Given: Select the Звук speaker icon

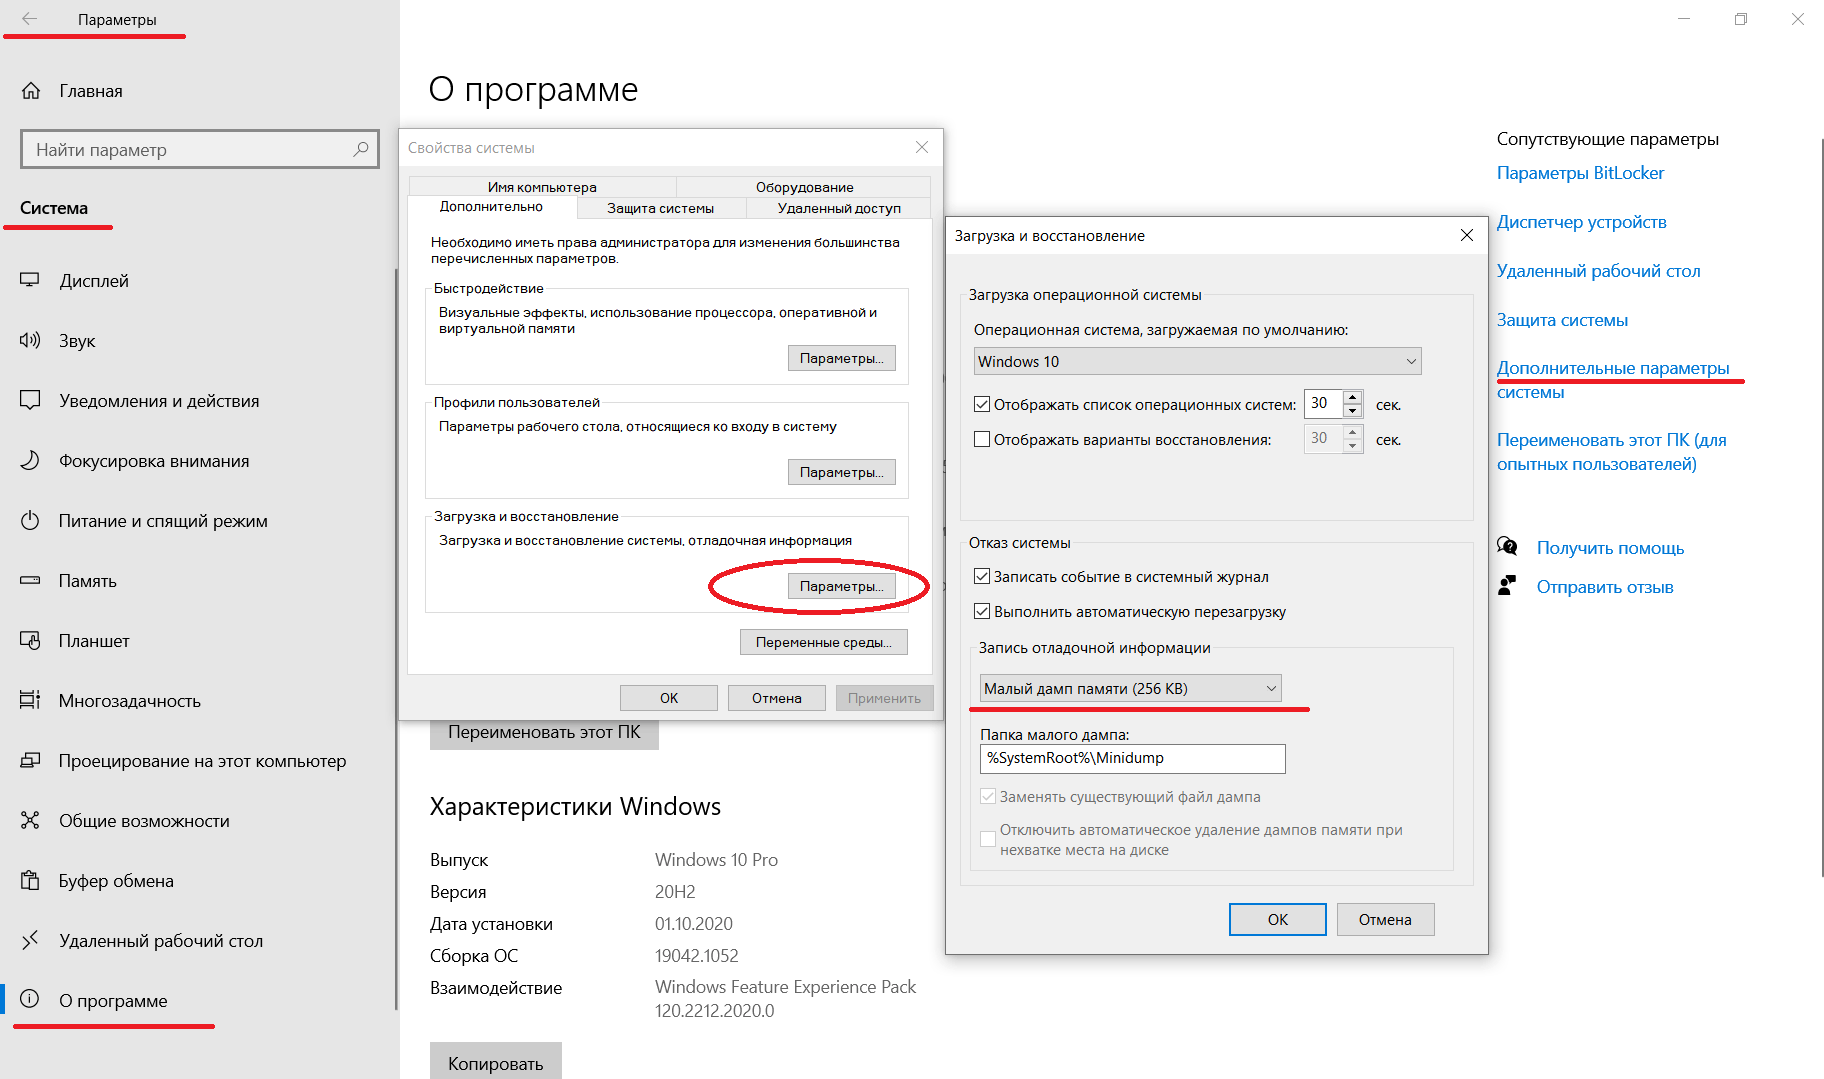Looking at the screenshot, I should click(x=30, y=341).
